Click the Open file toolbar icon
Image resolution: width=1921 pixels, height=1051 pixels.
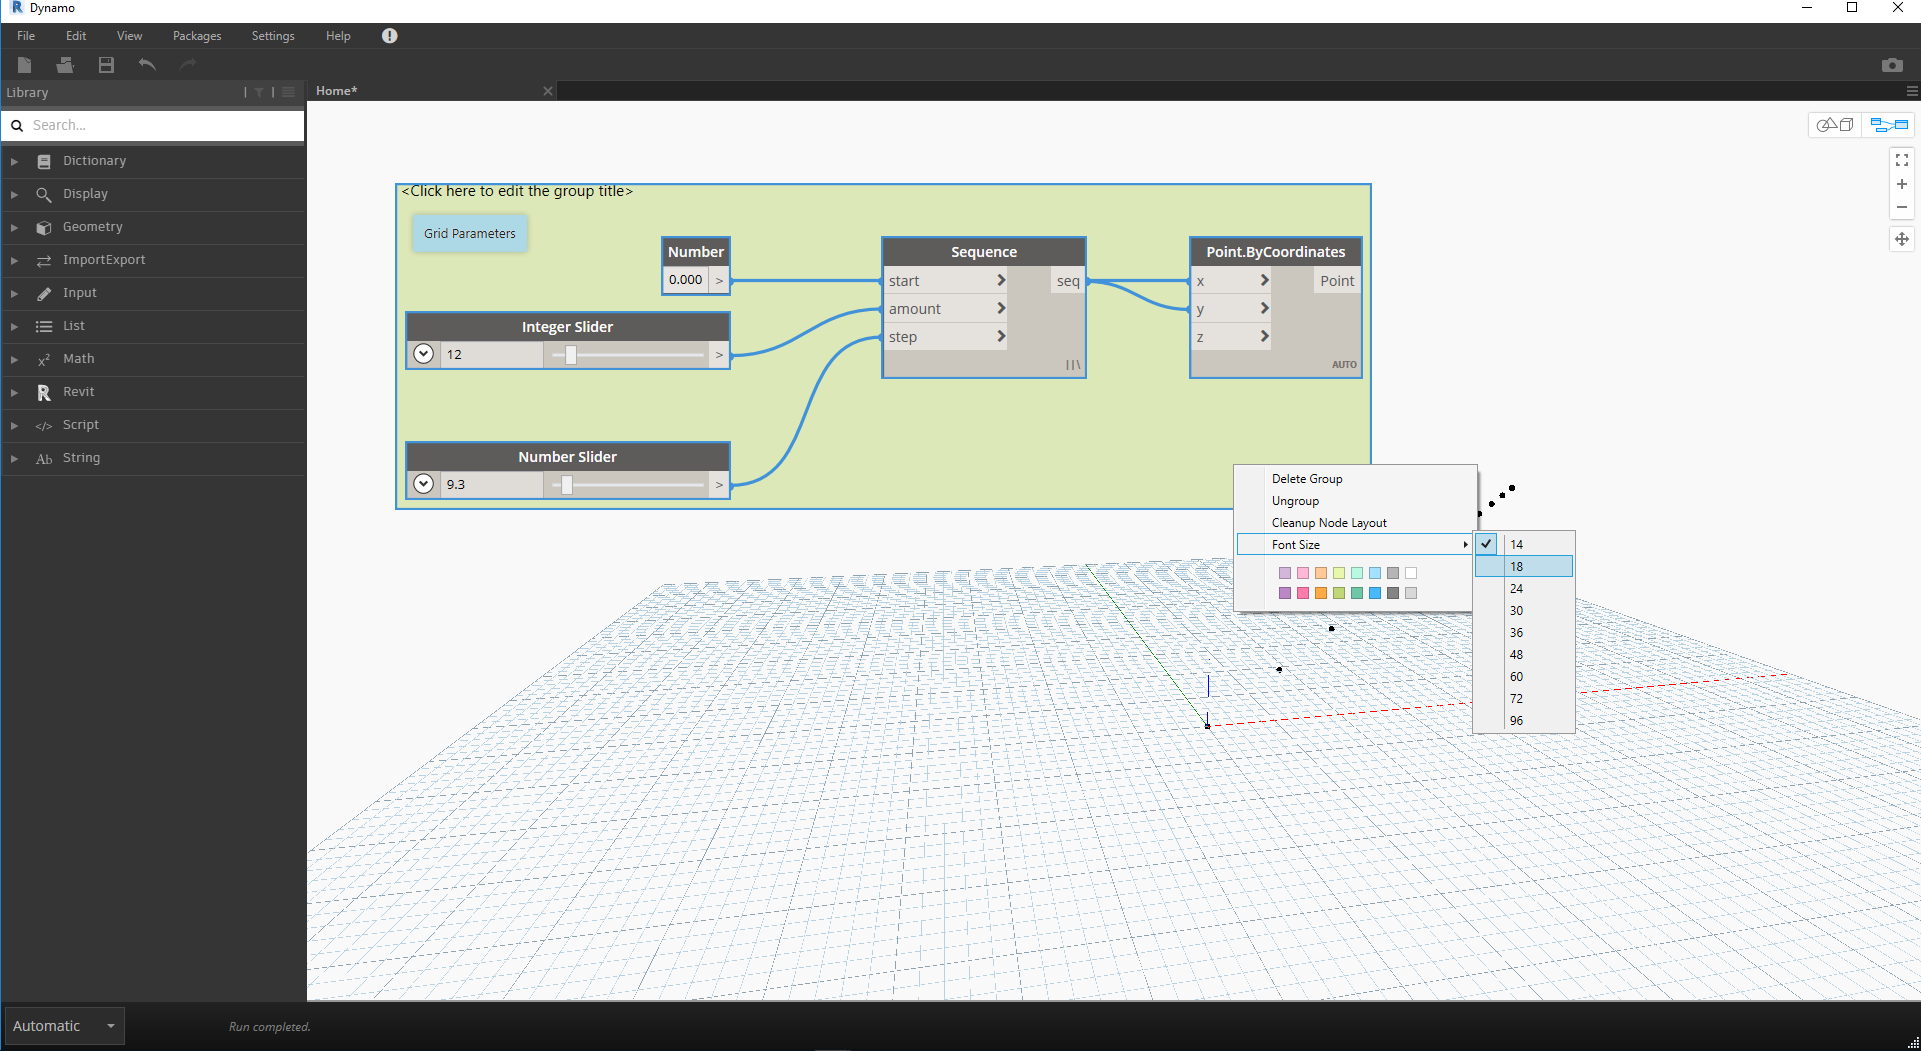[x=65, y=65]
